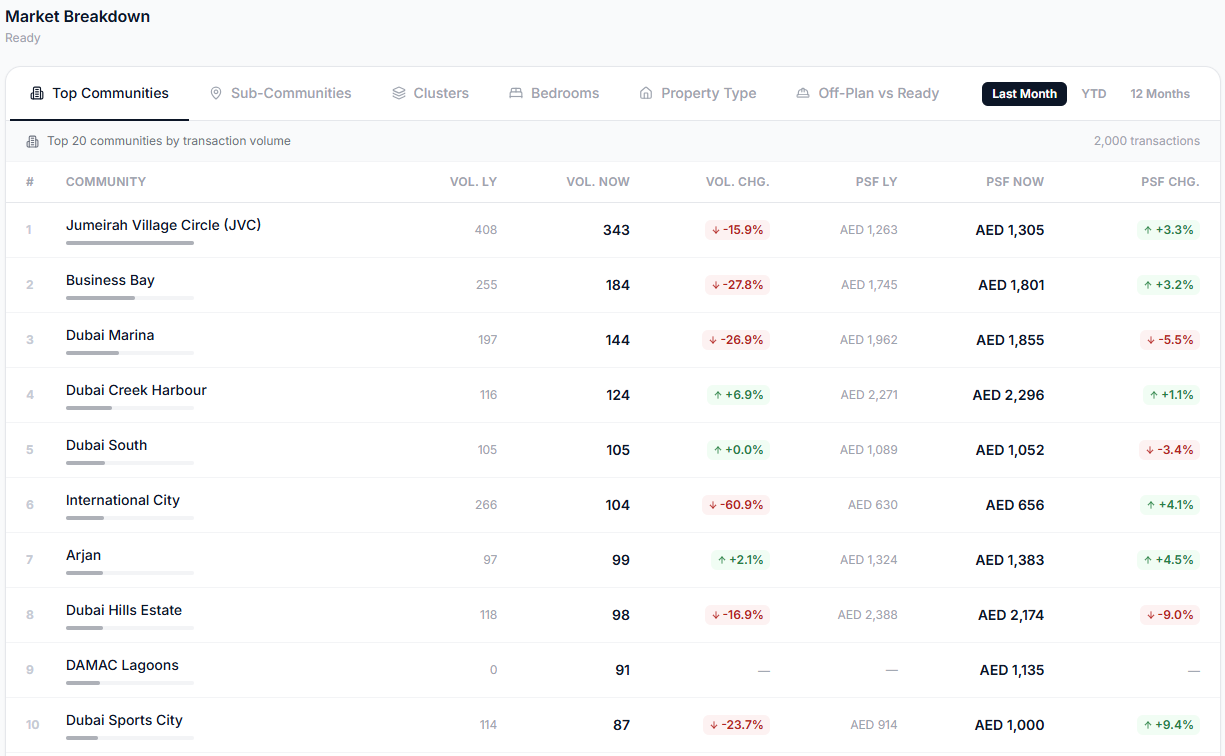The width and height of the screenshot is (1225, 756).
Task: Click the Top Communities building icon
Action: 37,93
